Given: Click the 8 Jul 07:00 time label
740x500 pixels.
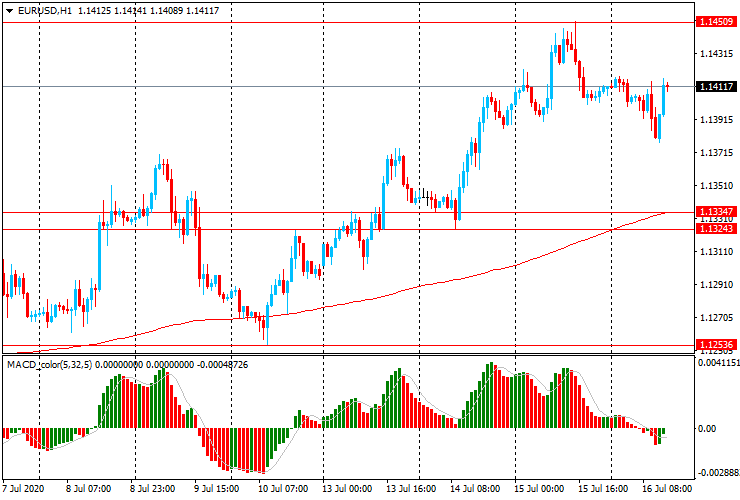Looking at the screenshot, I should 88,488.
